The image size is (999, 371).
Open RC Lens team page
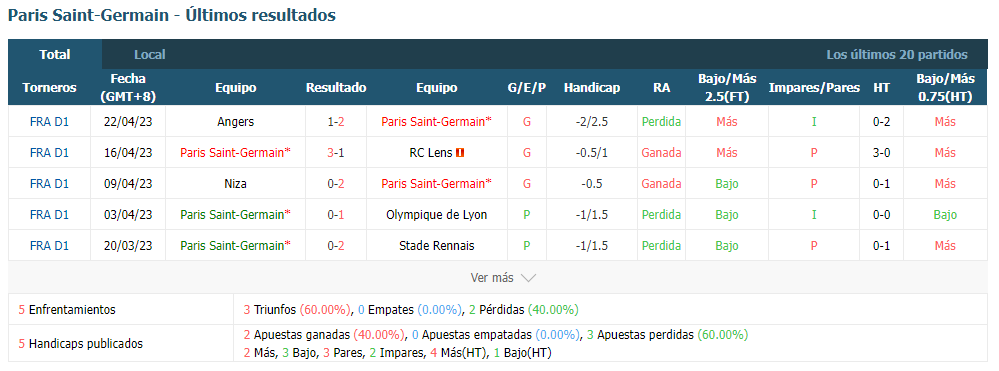pos(430,153)
